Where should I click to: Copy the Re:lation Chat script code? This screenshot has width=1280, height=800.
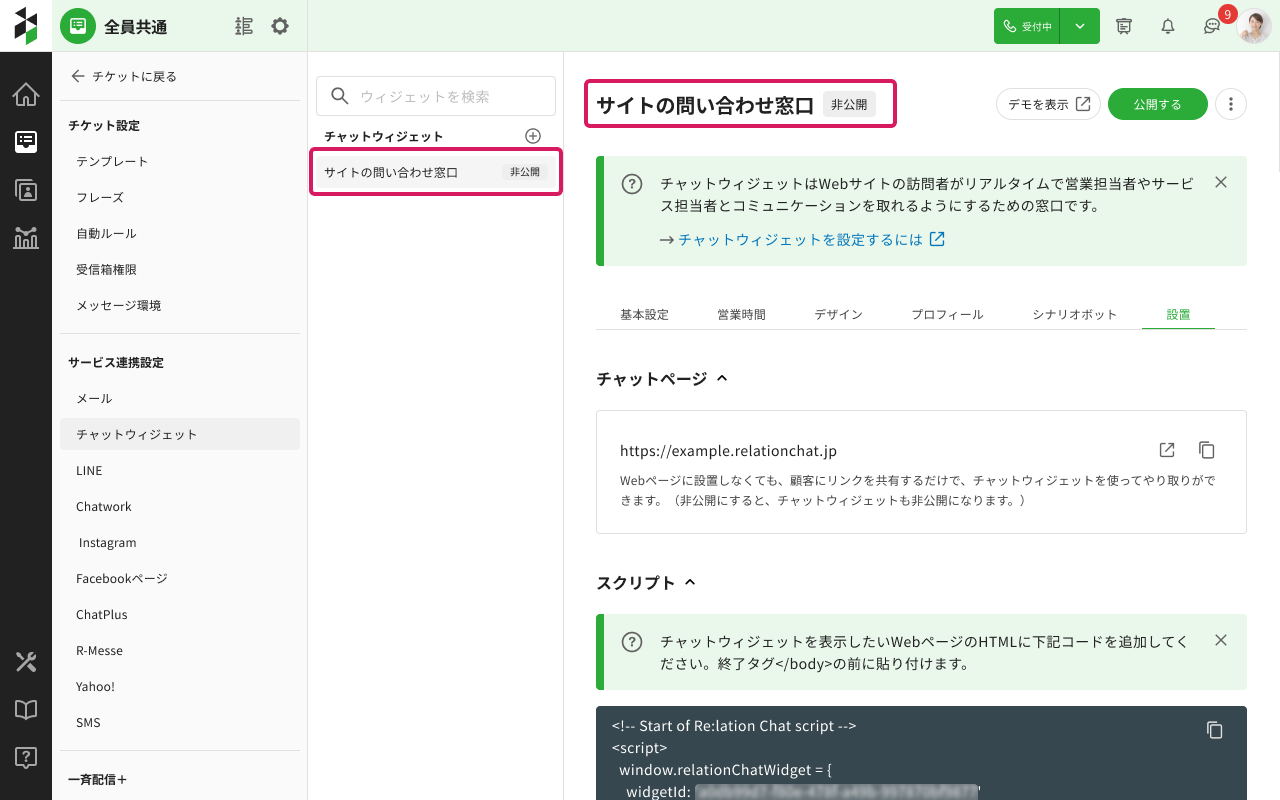point(1214,730)
